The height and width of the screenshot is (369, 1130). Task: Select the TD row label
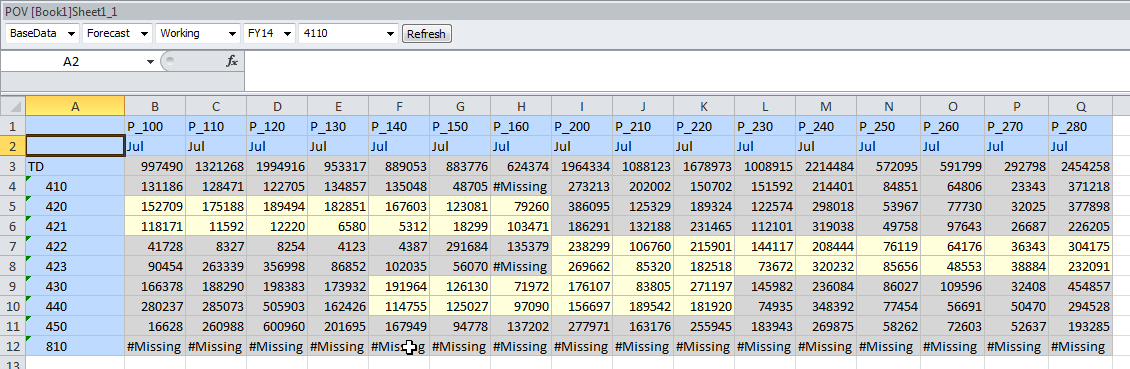pyautogui.click(x=75, y=166)
